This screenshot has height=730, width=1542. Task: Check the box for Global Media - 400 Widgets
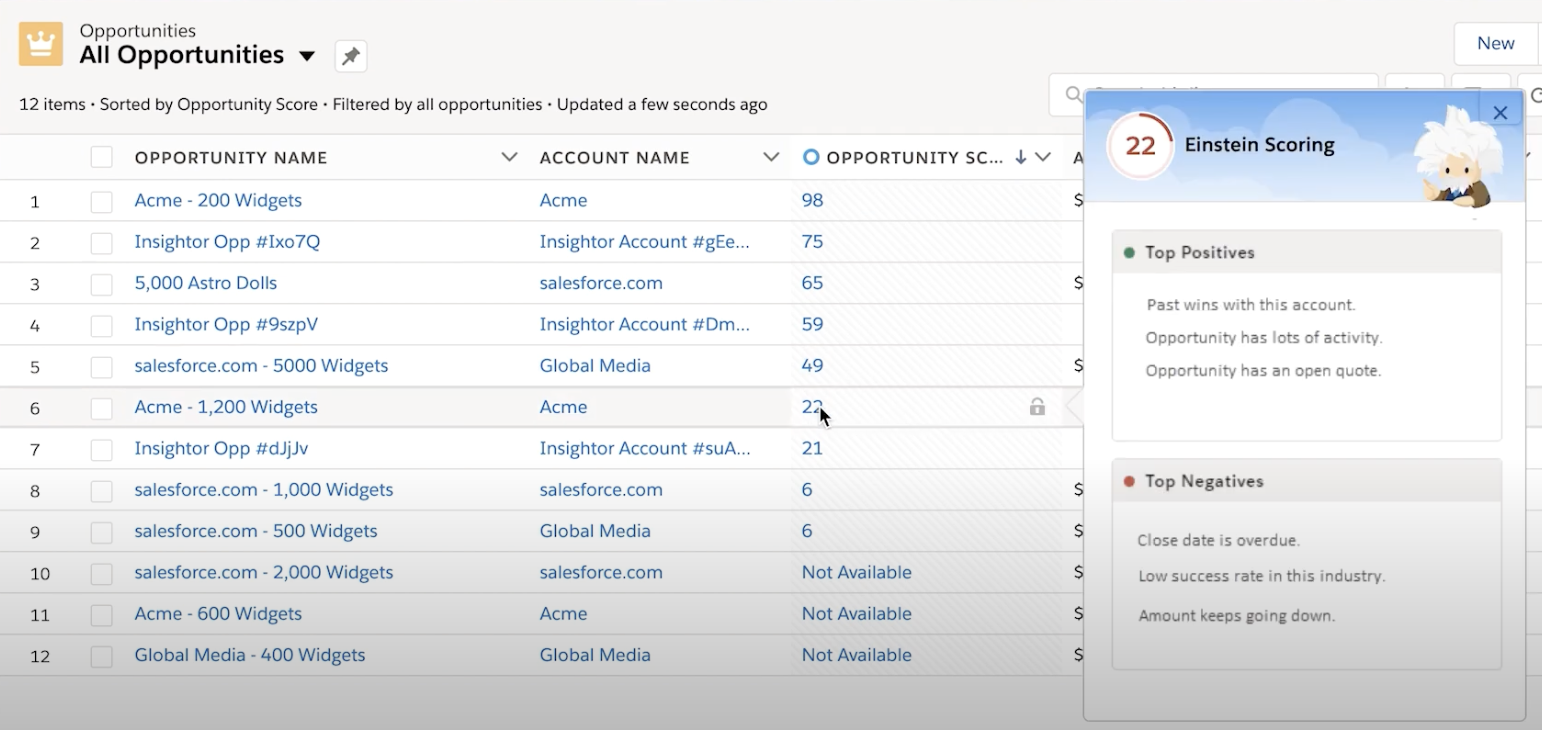tap(102, 656)
